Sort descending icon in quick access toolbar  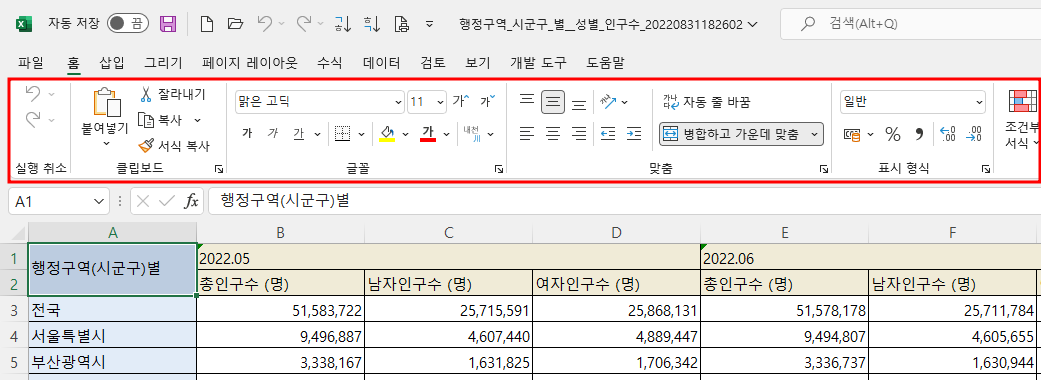point(372,25)
